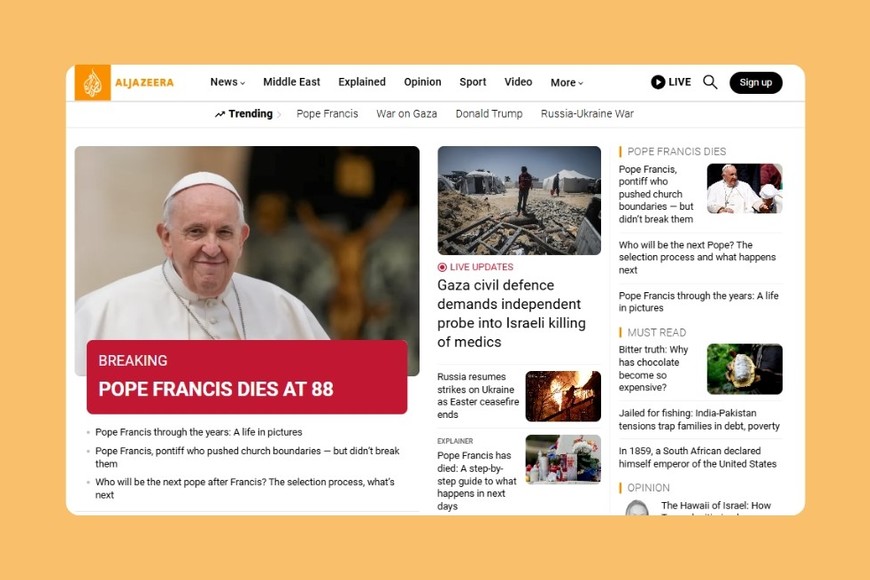870x580 pixels.
Task: Select the Russia-Ukraine War trending topic
Action: coord(587,114)
